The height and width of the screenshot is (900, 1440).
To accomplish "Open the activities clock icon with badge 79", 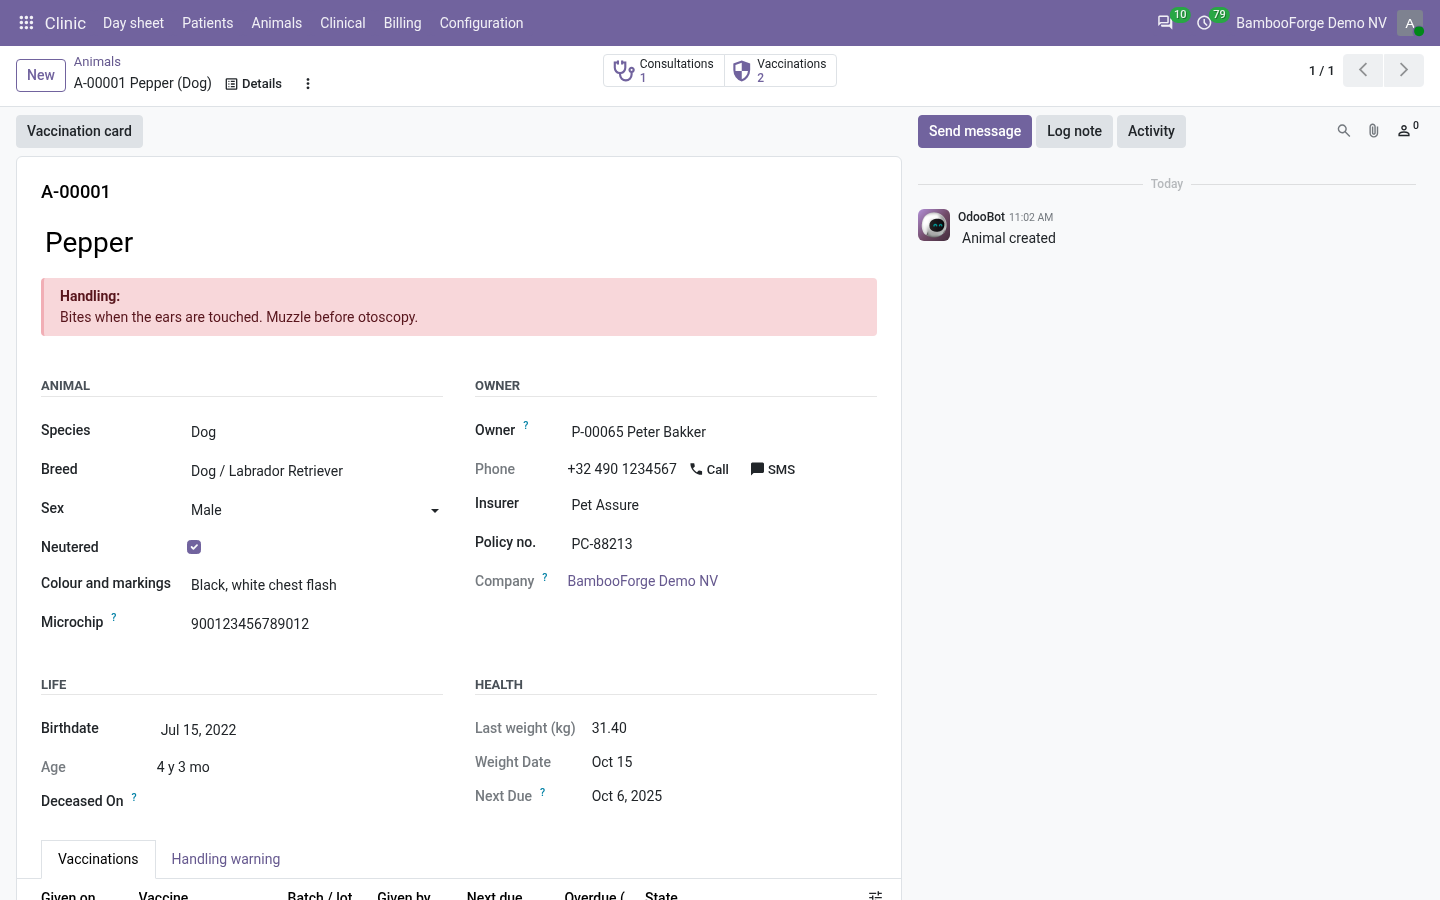I will pos(1205,23).
